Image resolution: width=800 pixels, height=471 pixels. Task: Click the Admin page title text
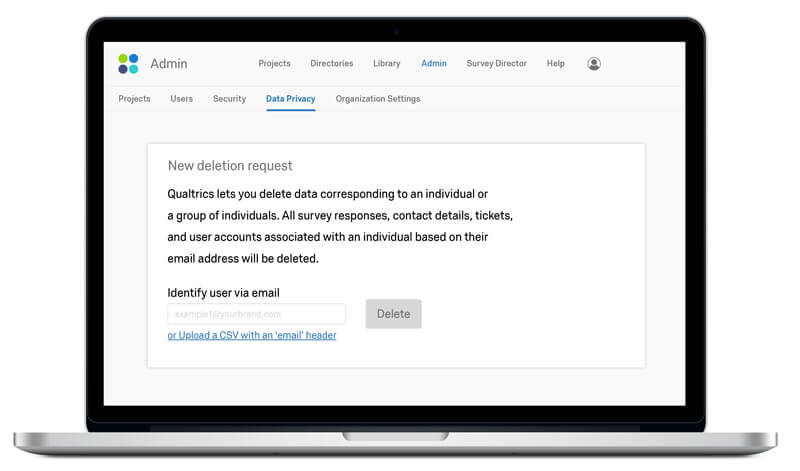click(x=169, y=64)
